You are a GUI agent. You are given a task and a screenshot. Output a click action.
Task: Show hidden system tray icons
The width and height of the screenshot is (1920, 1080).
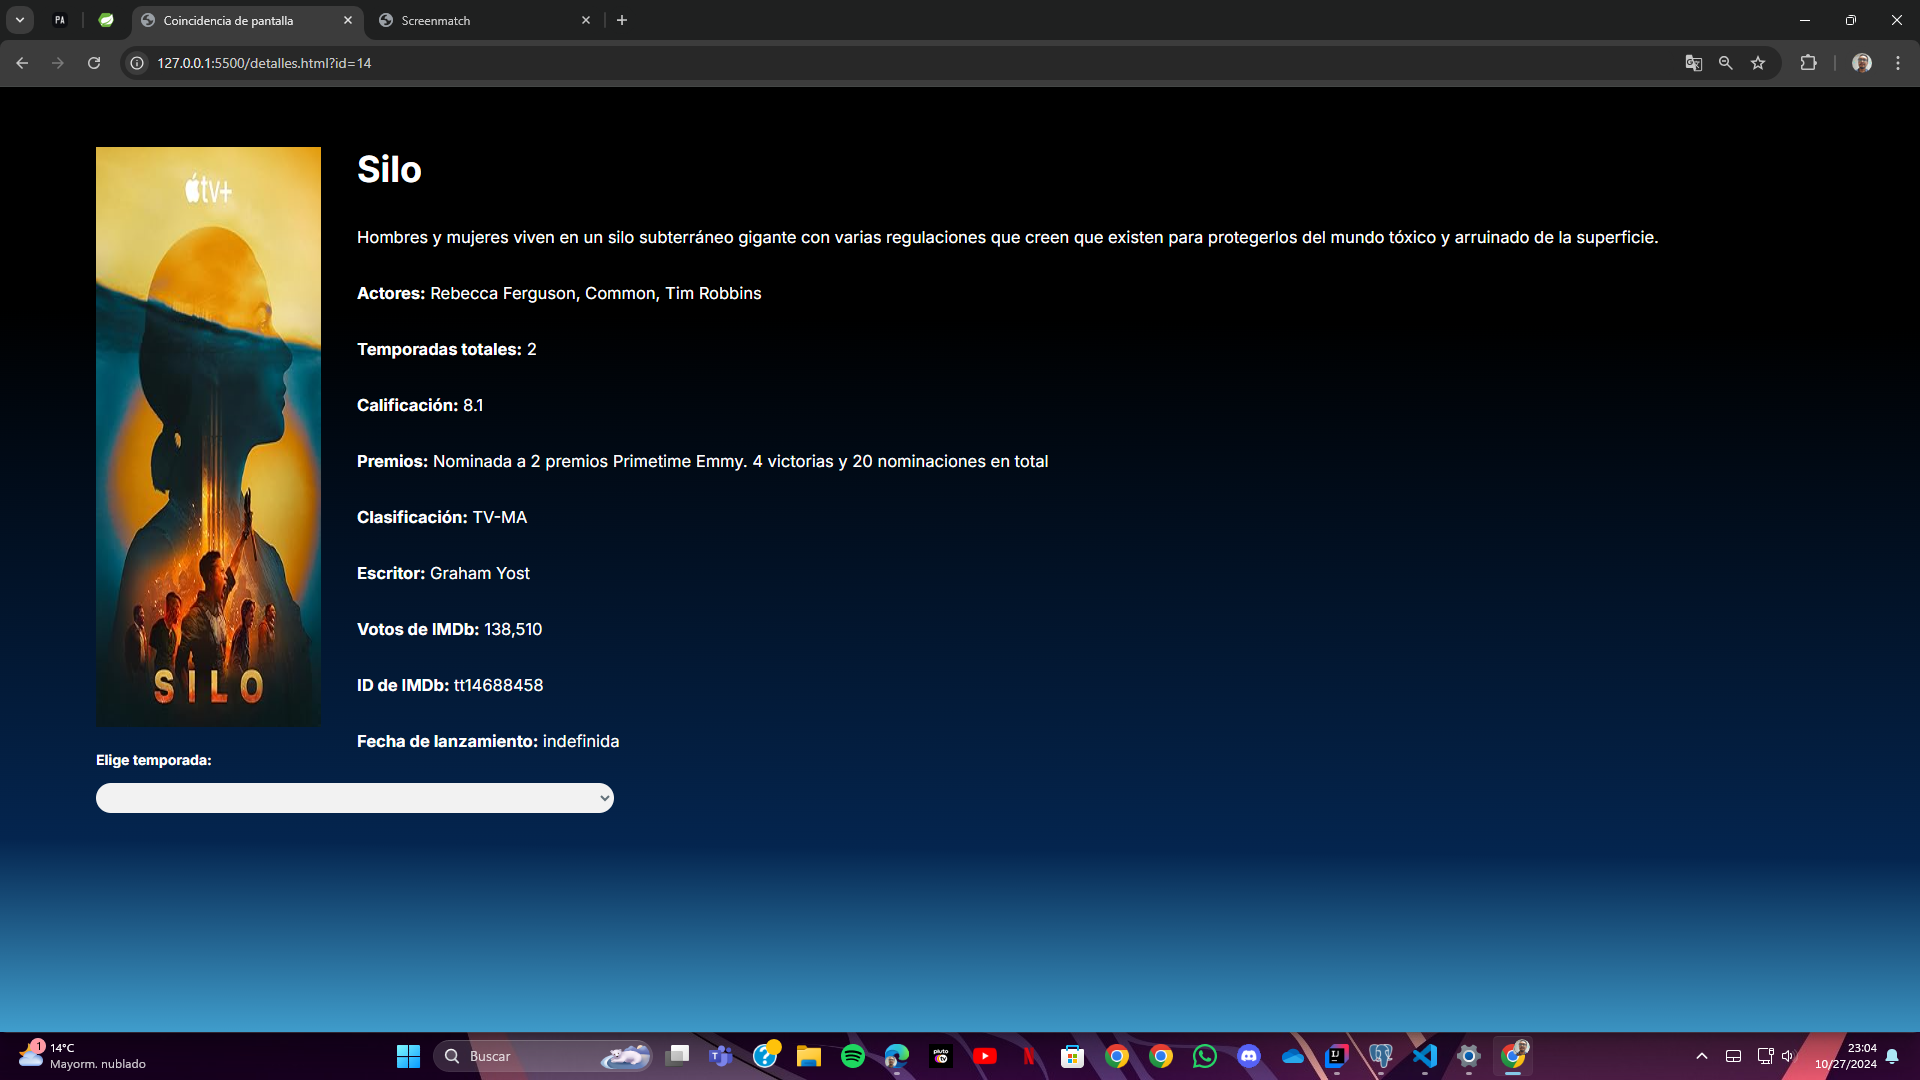pyautogui.click(x=1702, y=1056)
